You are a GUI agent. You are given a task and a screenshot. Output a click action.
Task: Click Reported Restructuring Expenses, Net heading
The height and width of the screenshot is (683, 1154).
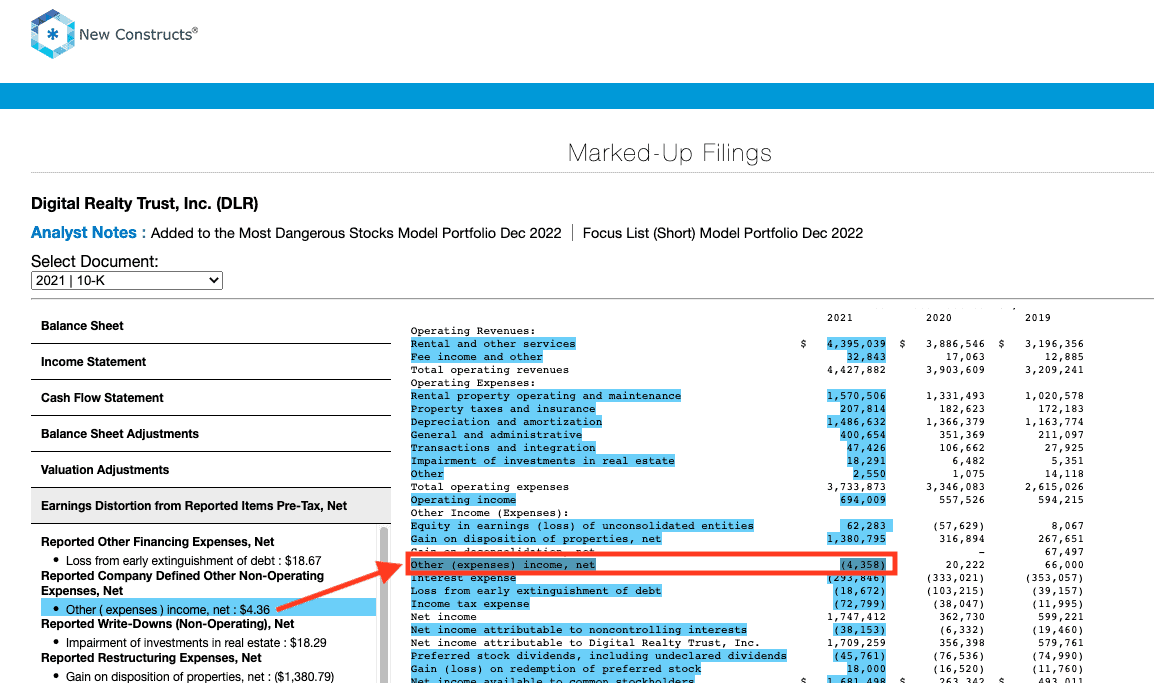pos(152,658)
